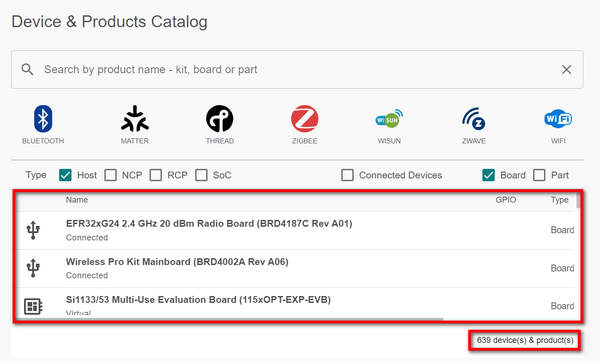This screenshot has width=600, height=361.
Task: Click the 639 device(s) & product(s) count
Action: pyautogui.click(x=525, y=340)
